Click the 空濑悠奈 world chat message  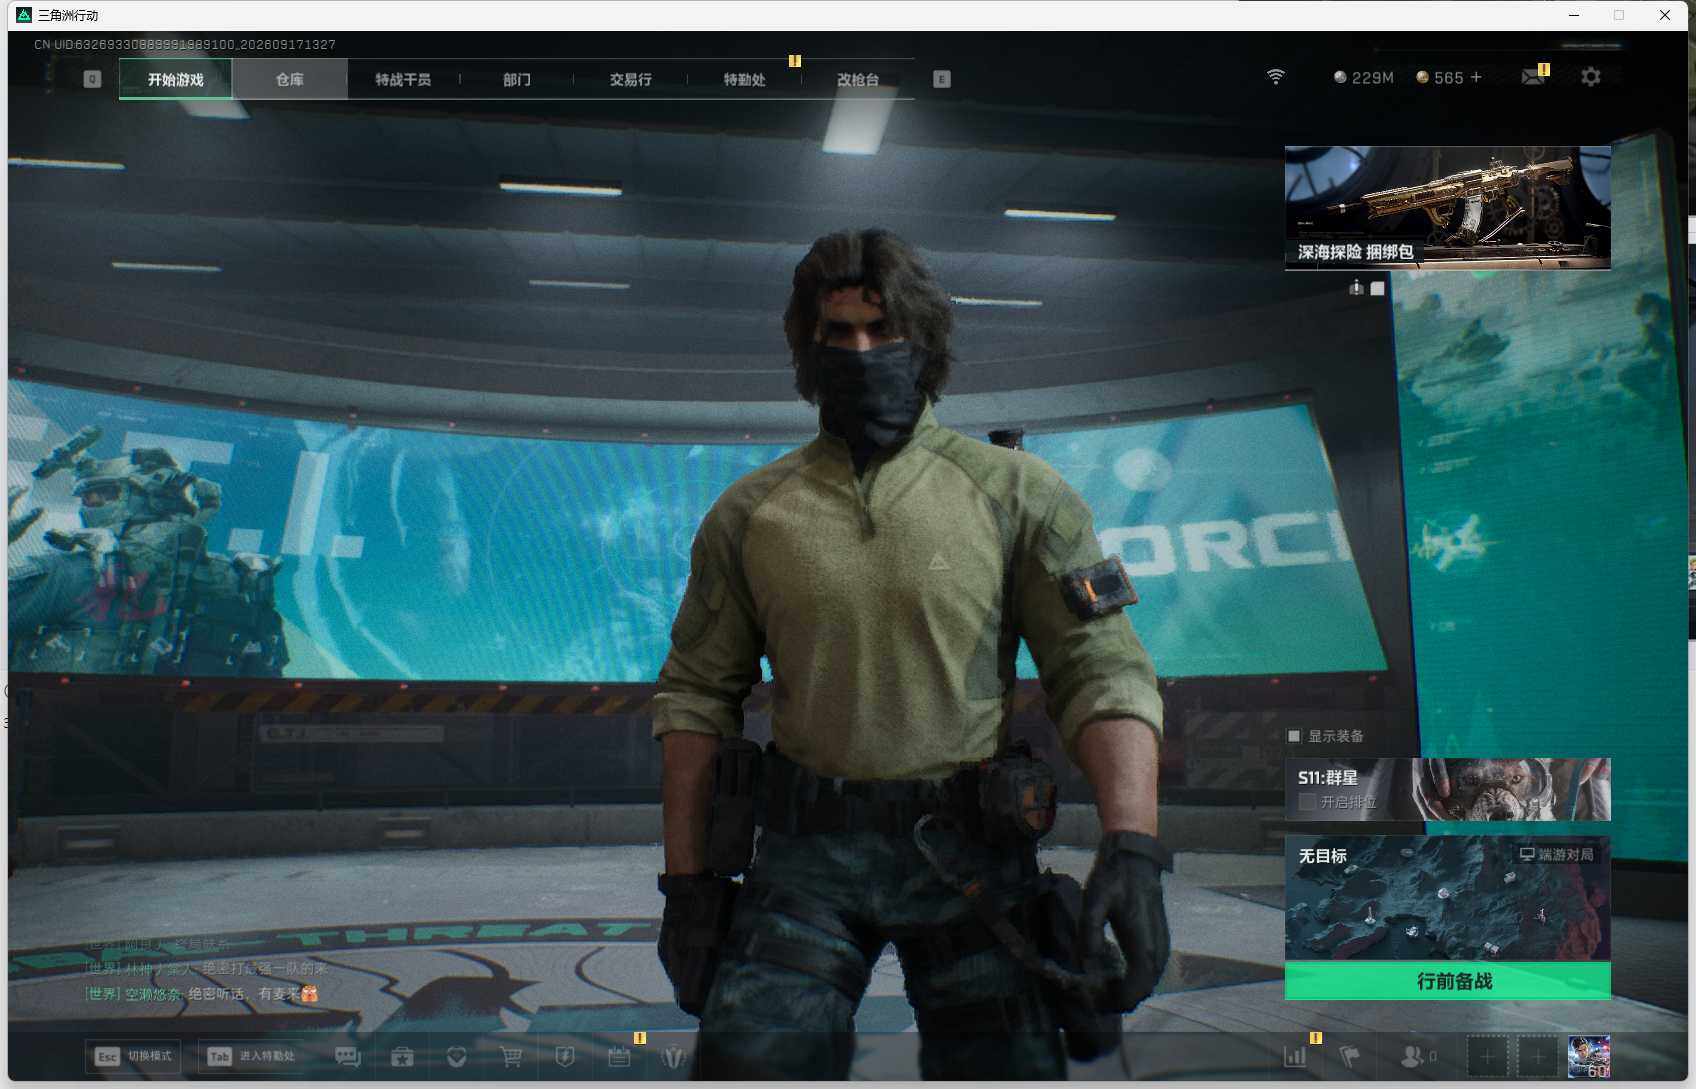coord(201,994)
